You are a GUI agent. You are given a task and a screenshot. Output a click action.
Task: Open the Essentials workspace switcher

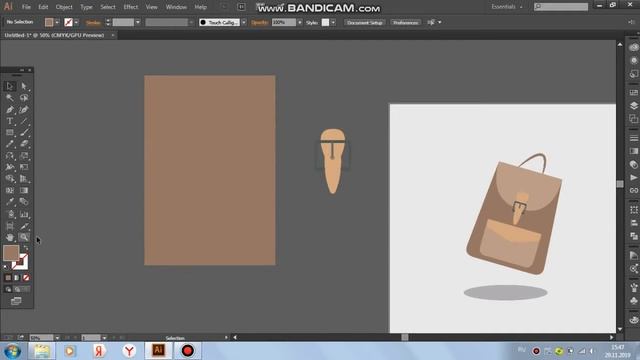pyautogui.click(x=507, y=7)
